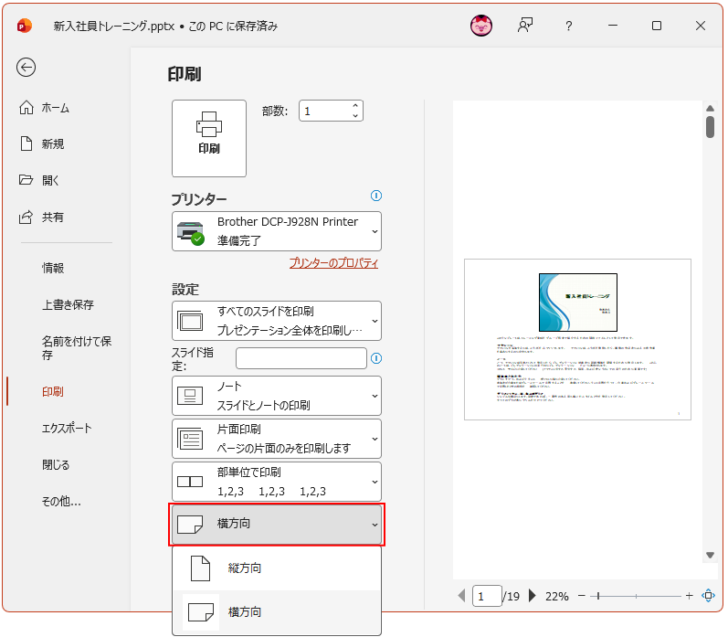Click the fit-to-page zoom icon

(708, 596)
